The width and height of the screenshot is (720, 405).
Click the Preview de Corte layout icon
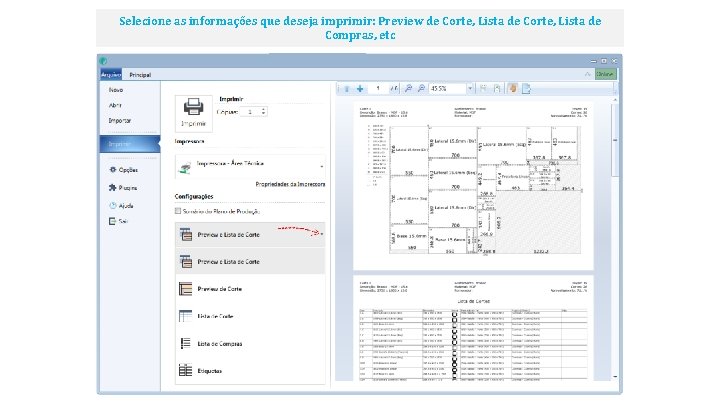(x=186, y=289)
